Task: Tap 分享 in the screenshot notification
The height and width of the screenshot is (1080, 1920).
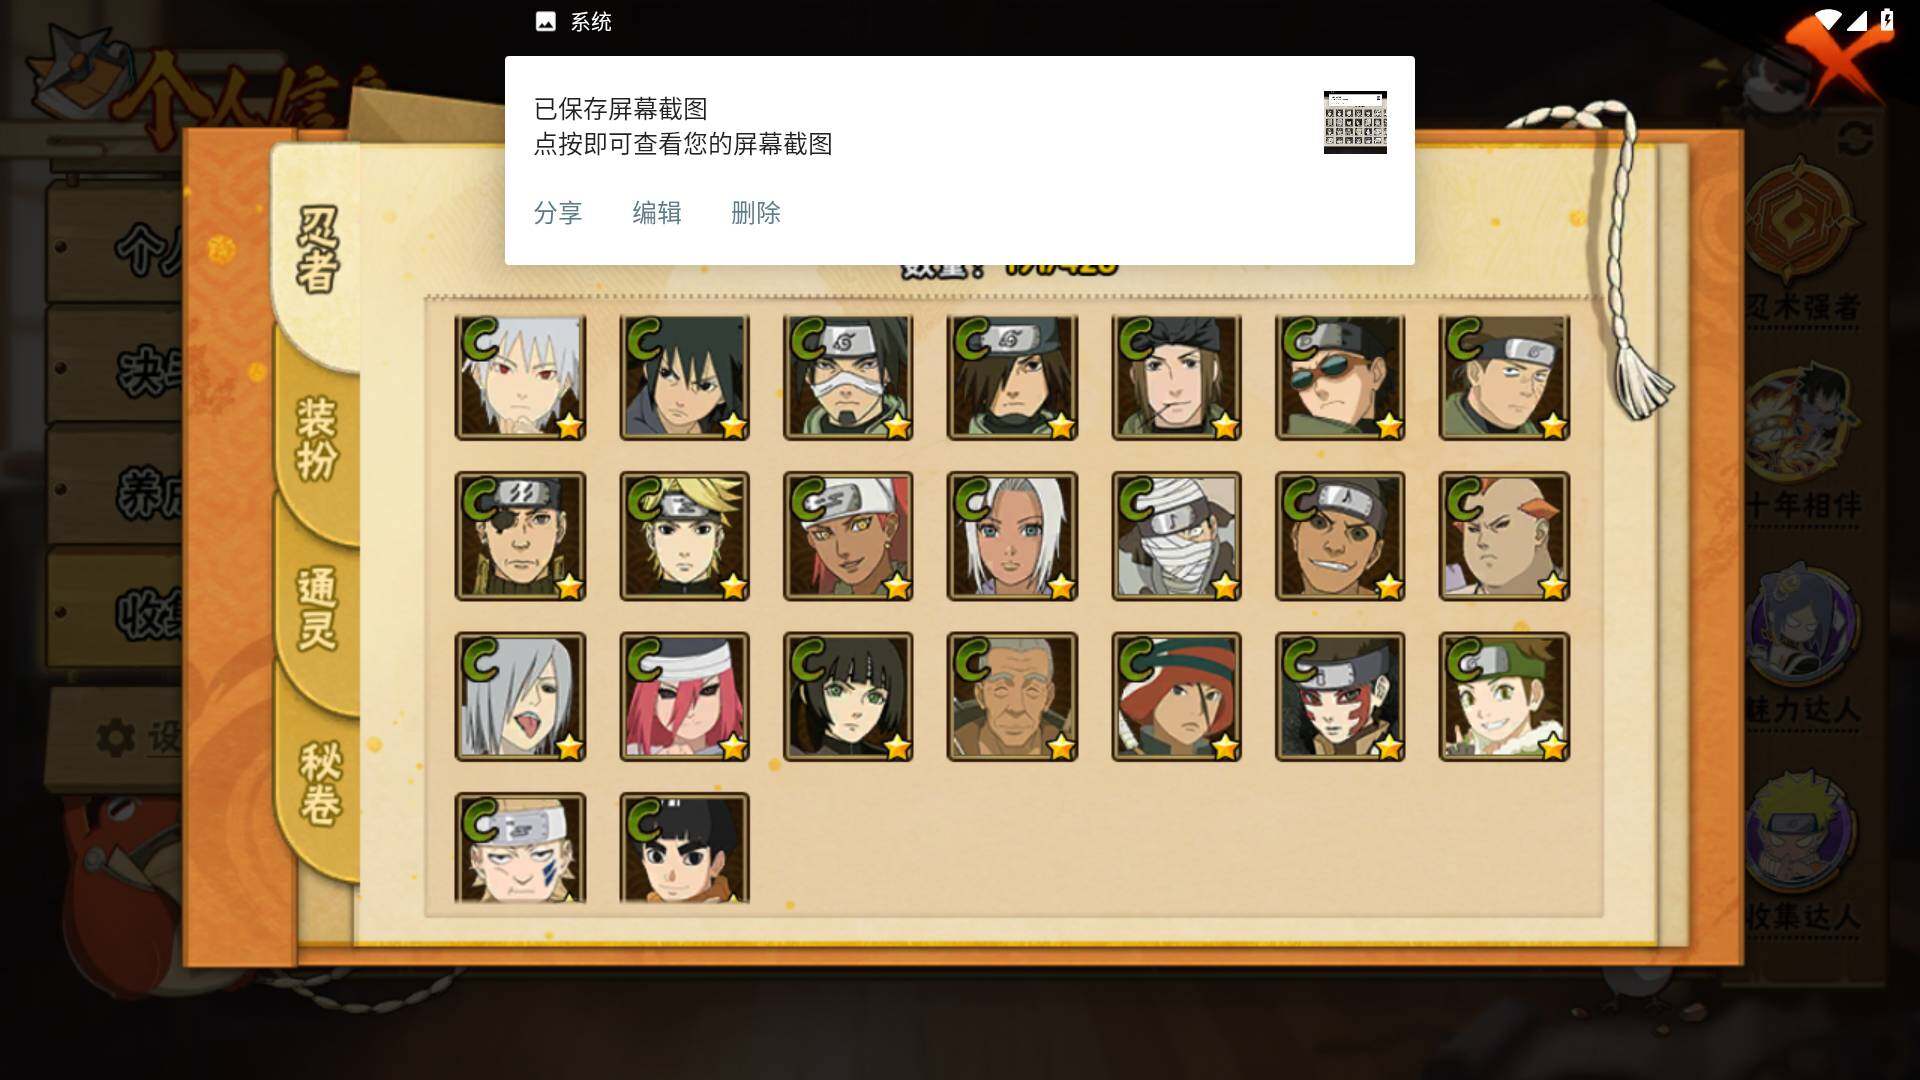Action: tap(558, 213)
